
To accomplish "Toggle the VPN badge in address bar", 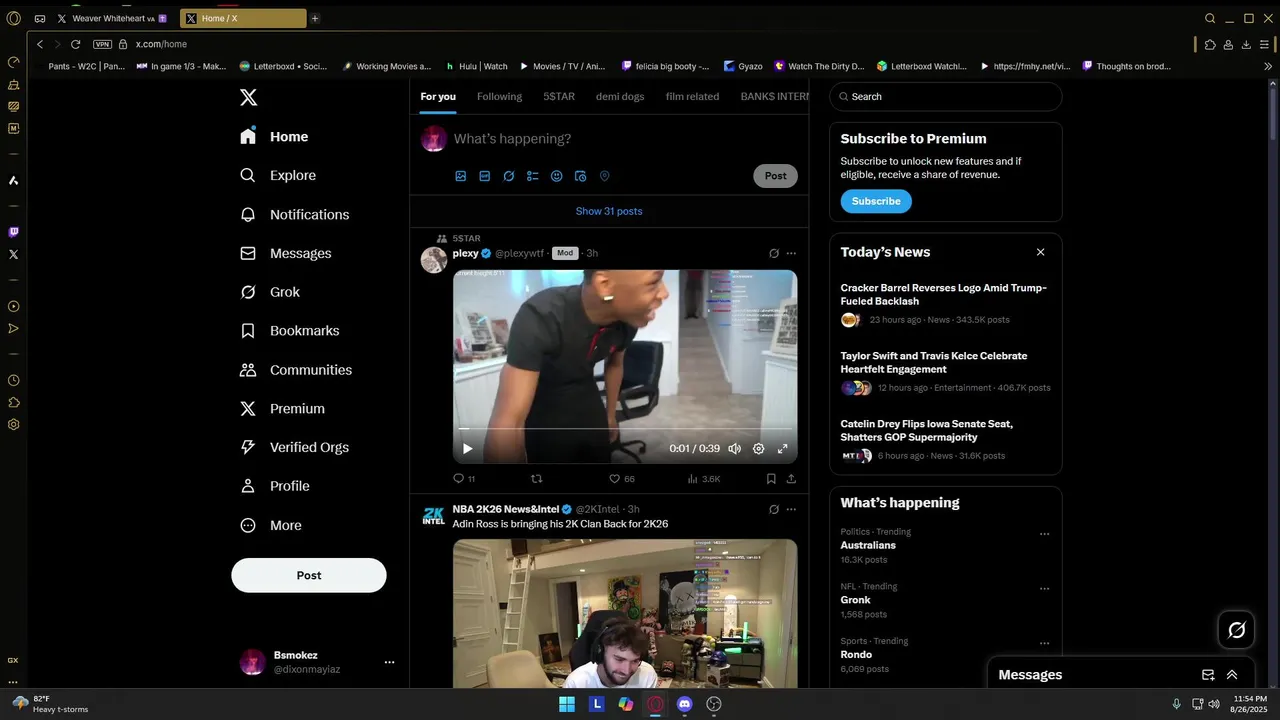I will (102, 44).
